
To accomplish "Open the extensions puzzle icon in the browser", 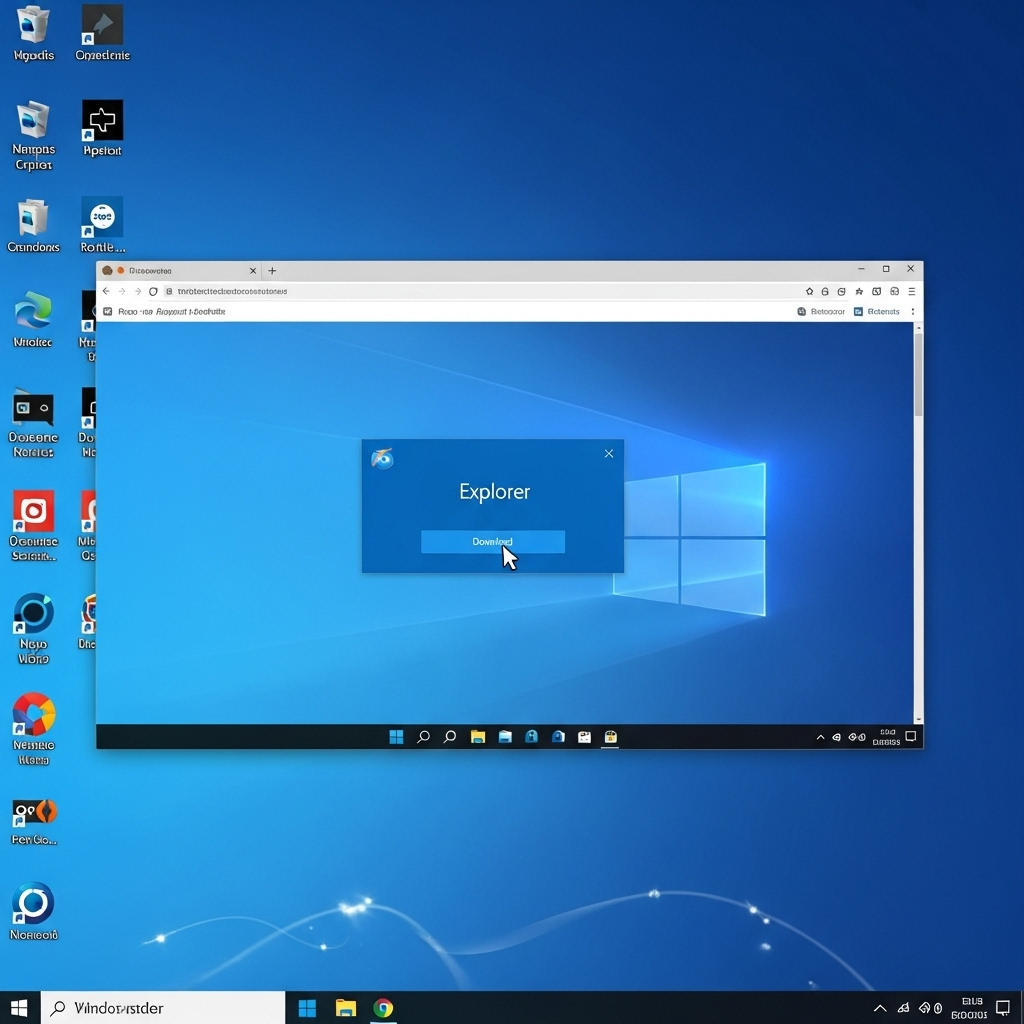I will pos(877,291).
